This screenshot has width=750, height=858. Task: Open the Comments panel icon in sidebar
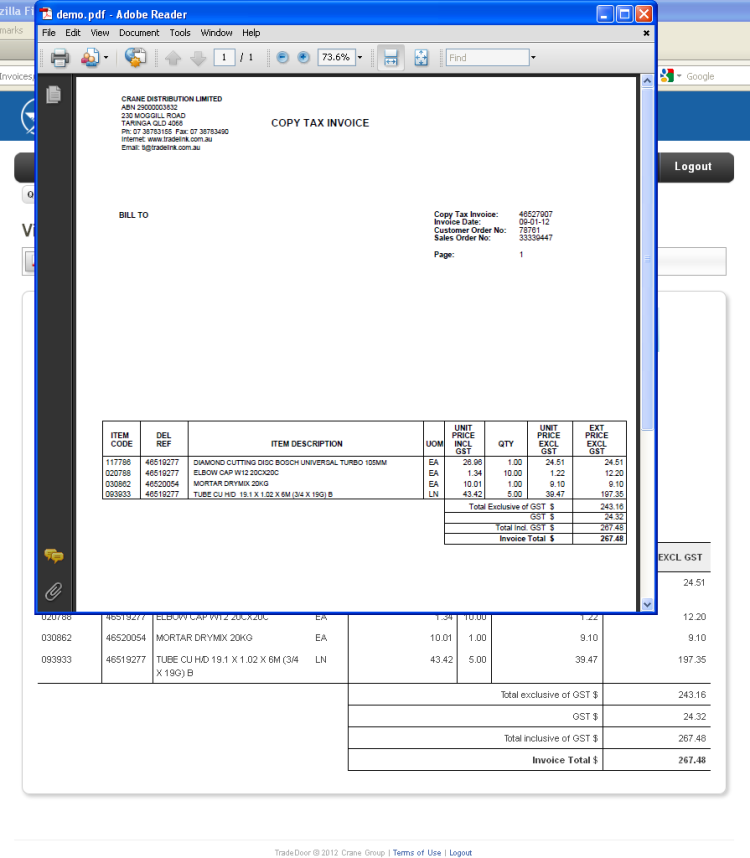54,556
